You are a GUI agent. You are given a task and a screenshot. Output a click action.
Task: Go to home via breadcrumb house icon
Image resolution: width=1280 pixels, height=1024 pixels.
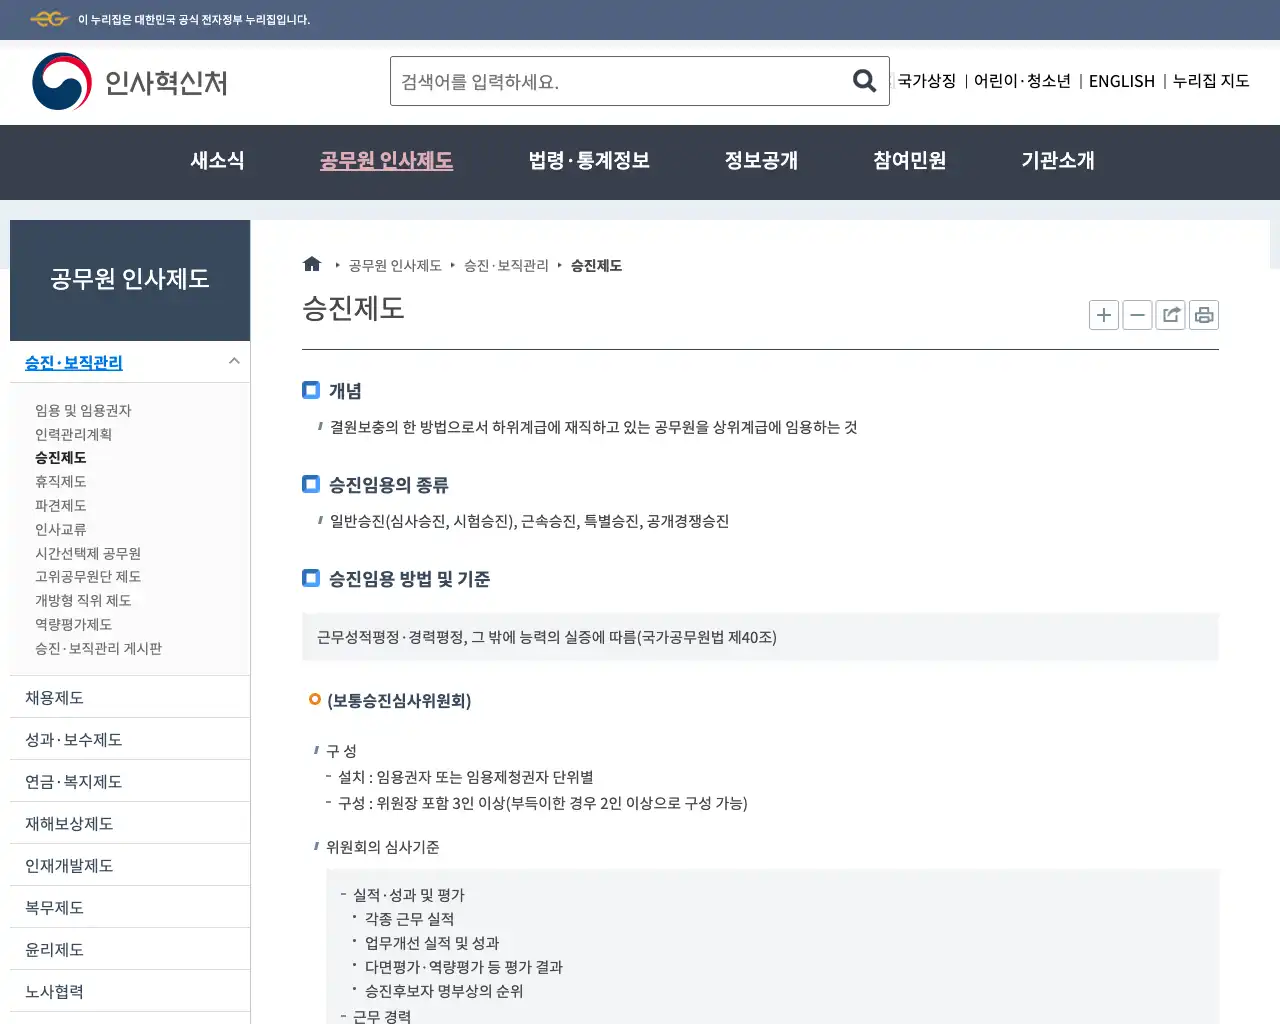[312, 264]
